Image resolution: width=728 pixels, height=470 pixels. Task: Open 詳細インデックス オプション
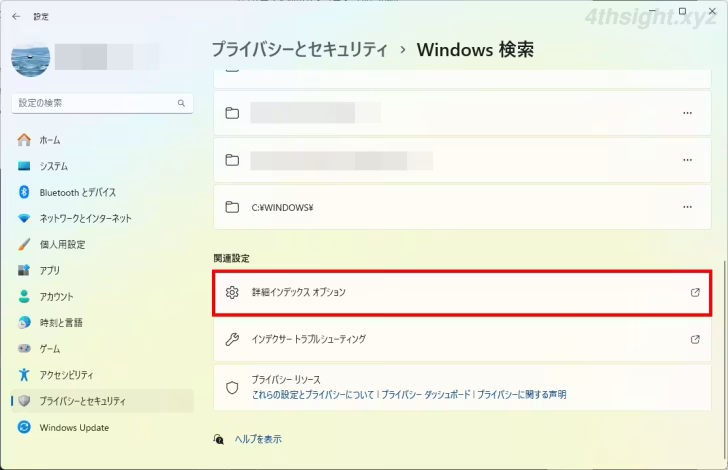point(462,293)
